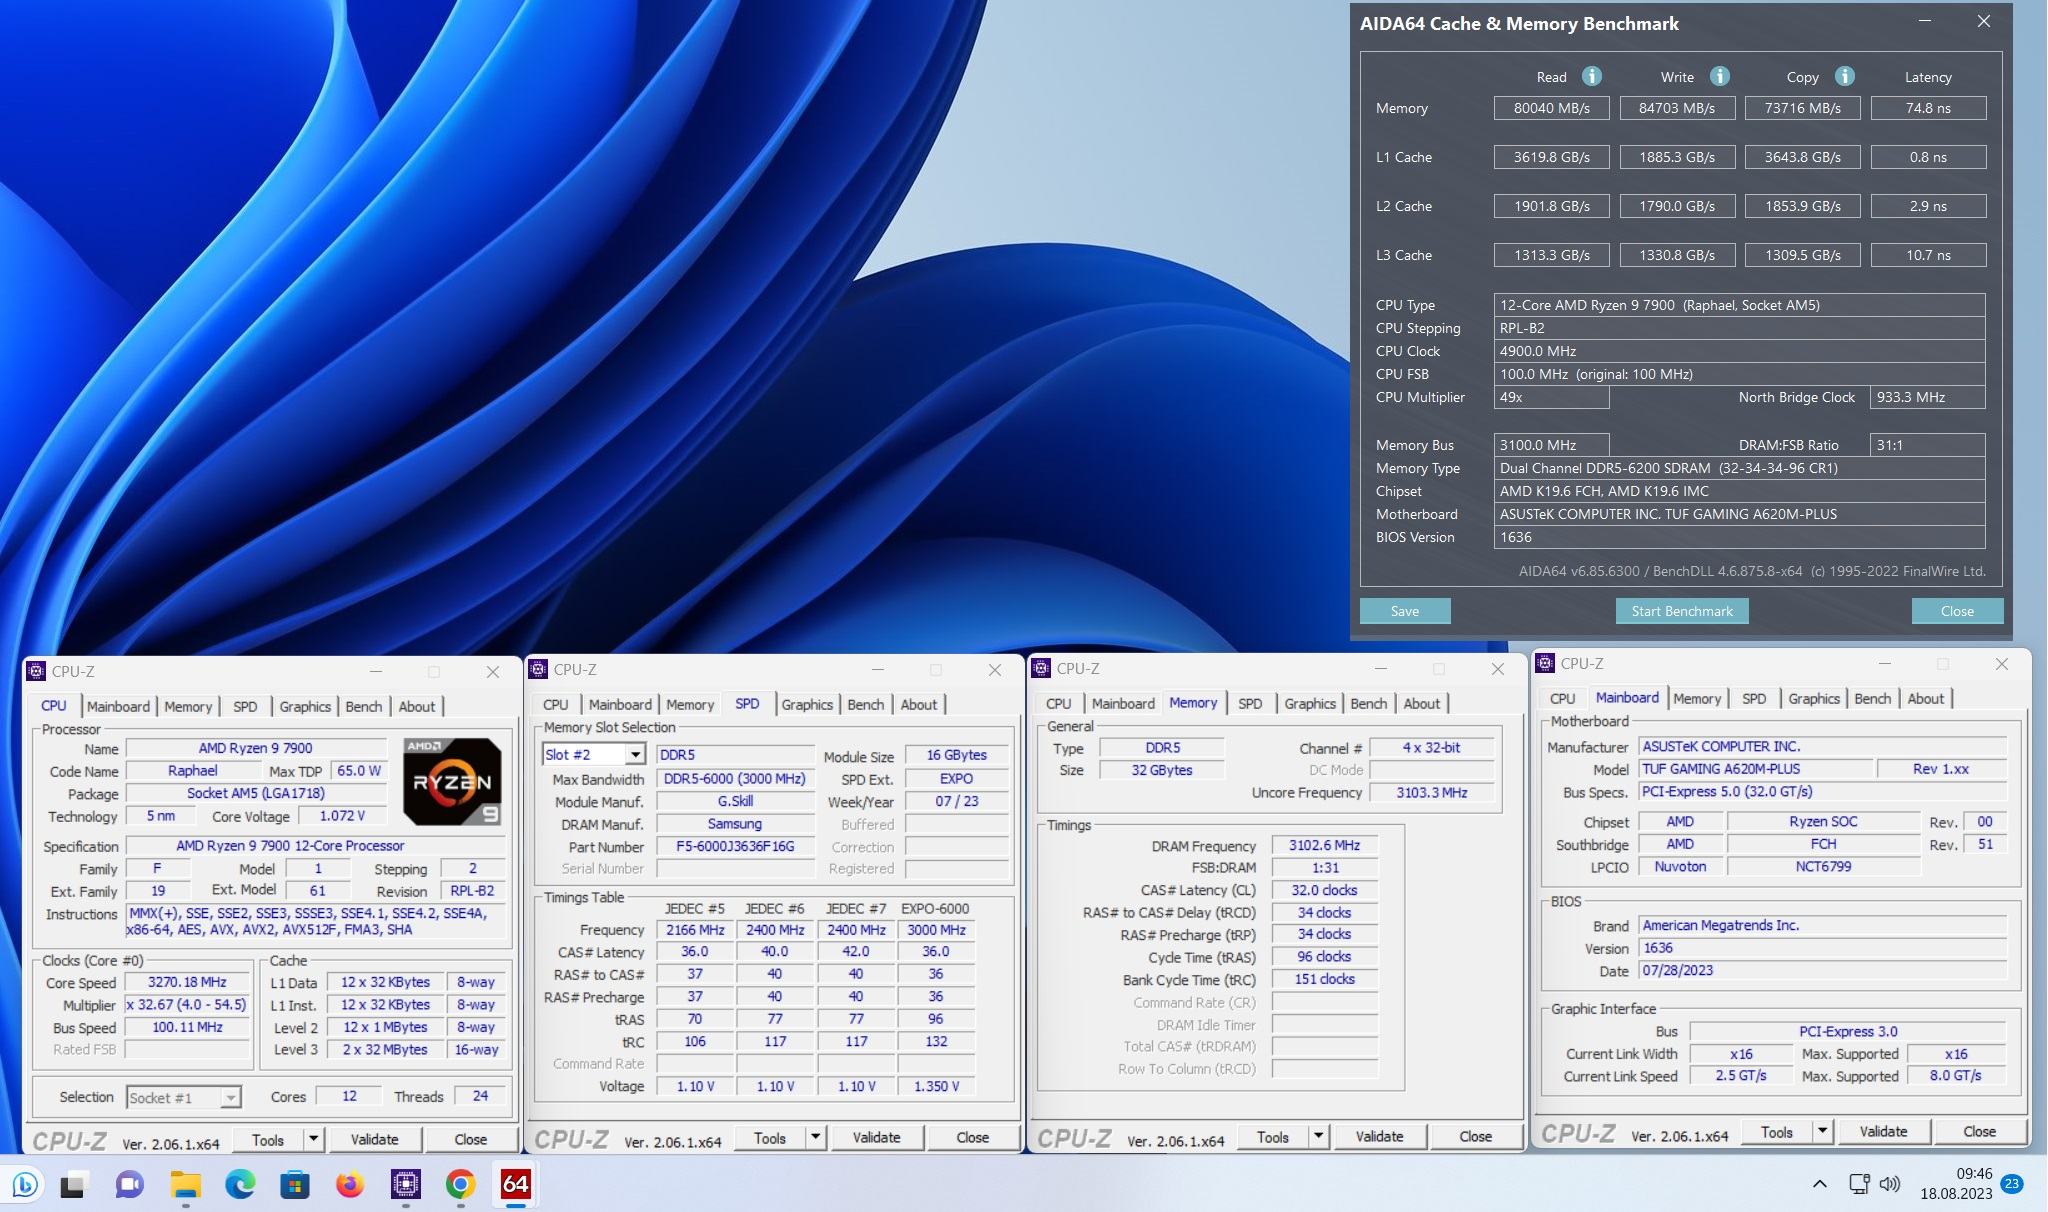Screen dimensions: 2048x1212
Task: Switch to Graphics tab in SPD window
Action: 807,704
